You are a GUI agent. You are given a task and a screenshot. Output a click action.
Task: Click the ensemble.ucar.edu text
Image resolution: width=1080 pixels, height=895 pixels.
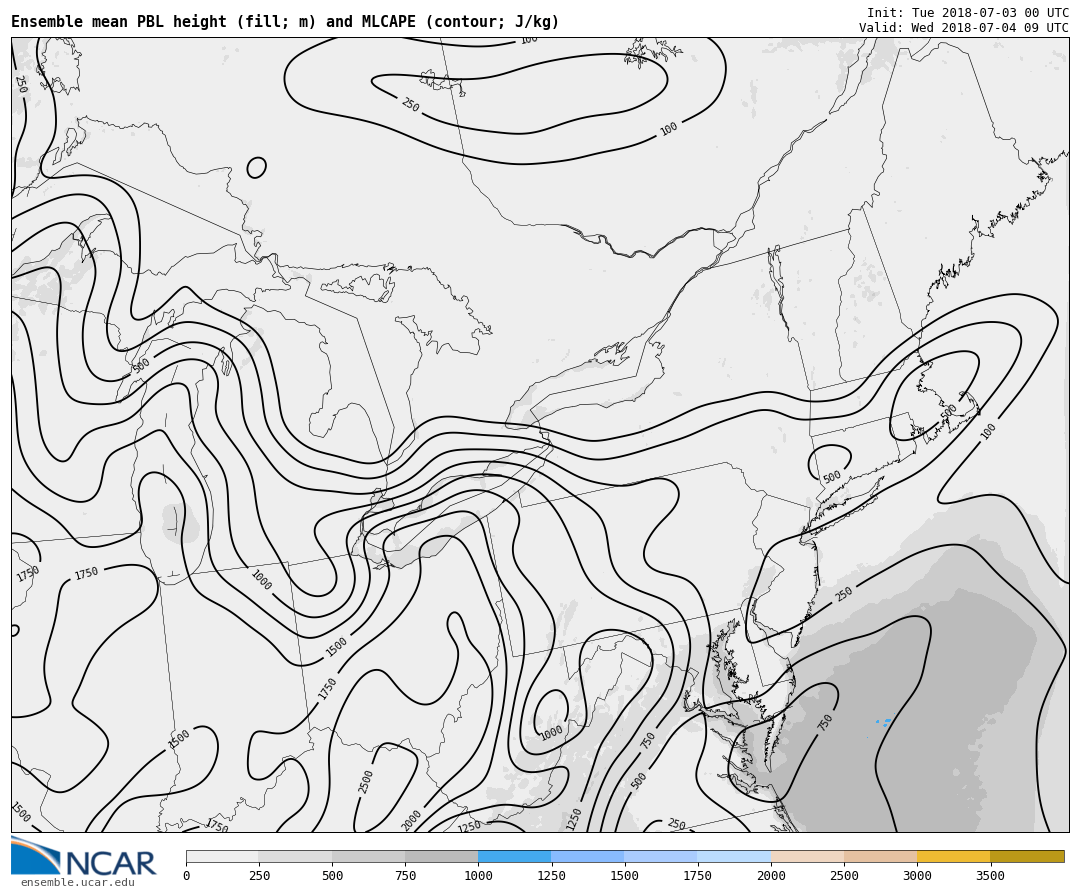tap(78, 883)
